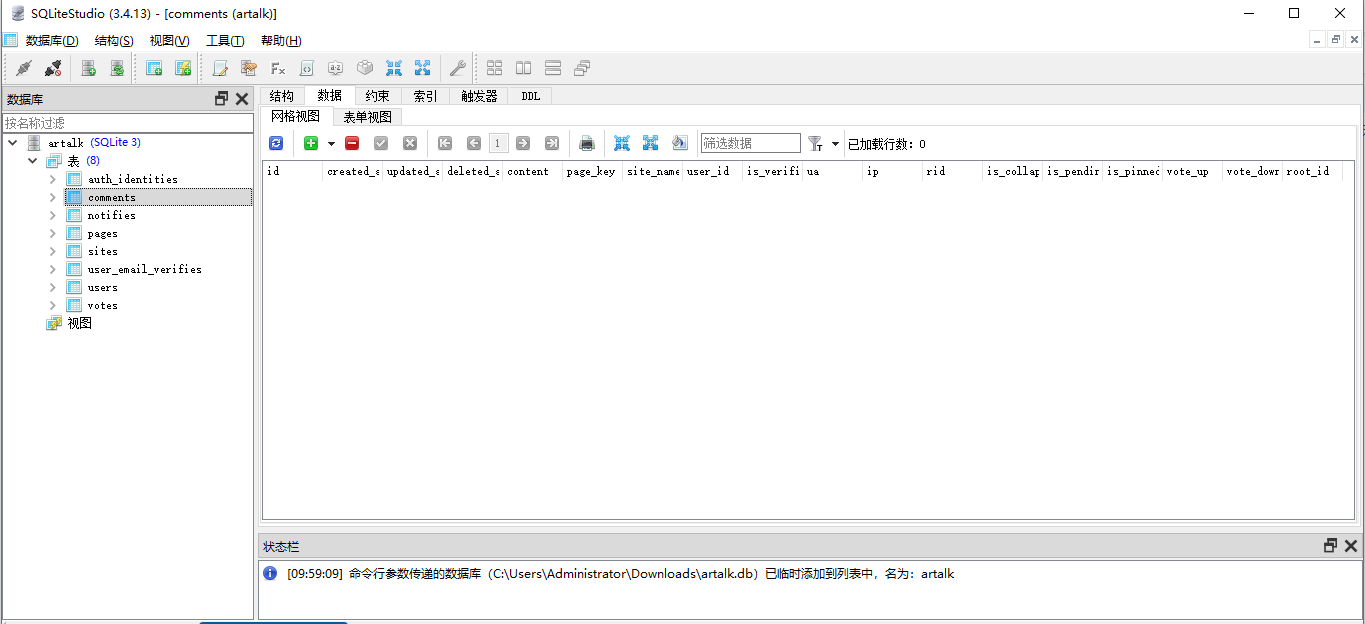Select the votes table in tree
Screen dimensions: 1365x624
[x=102, y=305]
